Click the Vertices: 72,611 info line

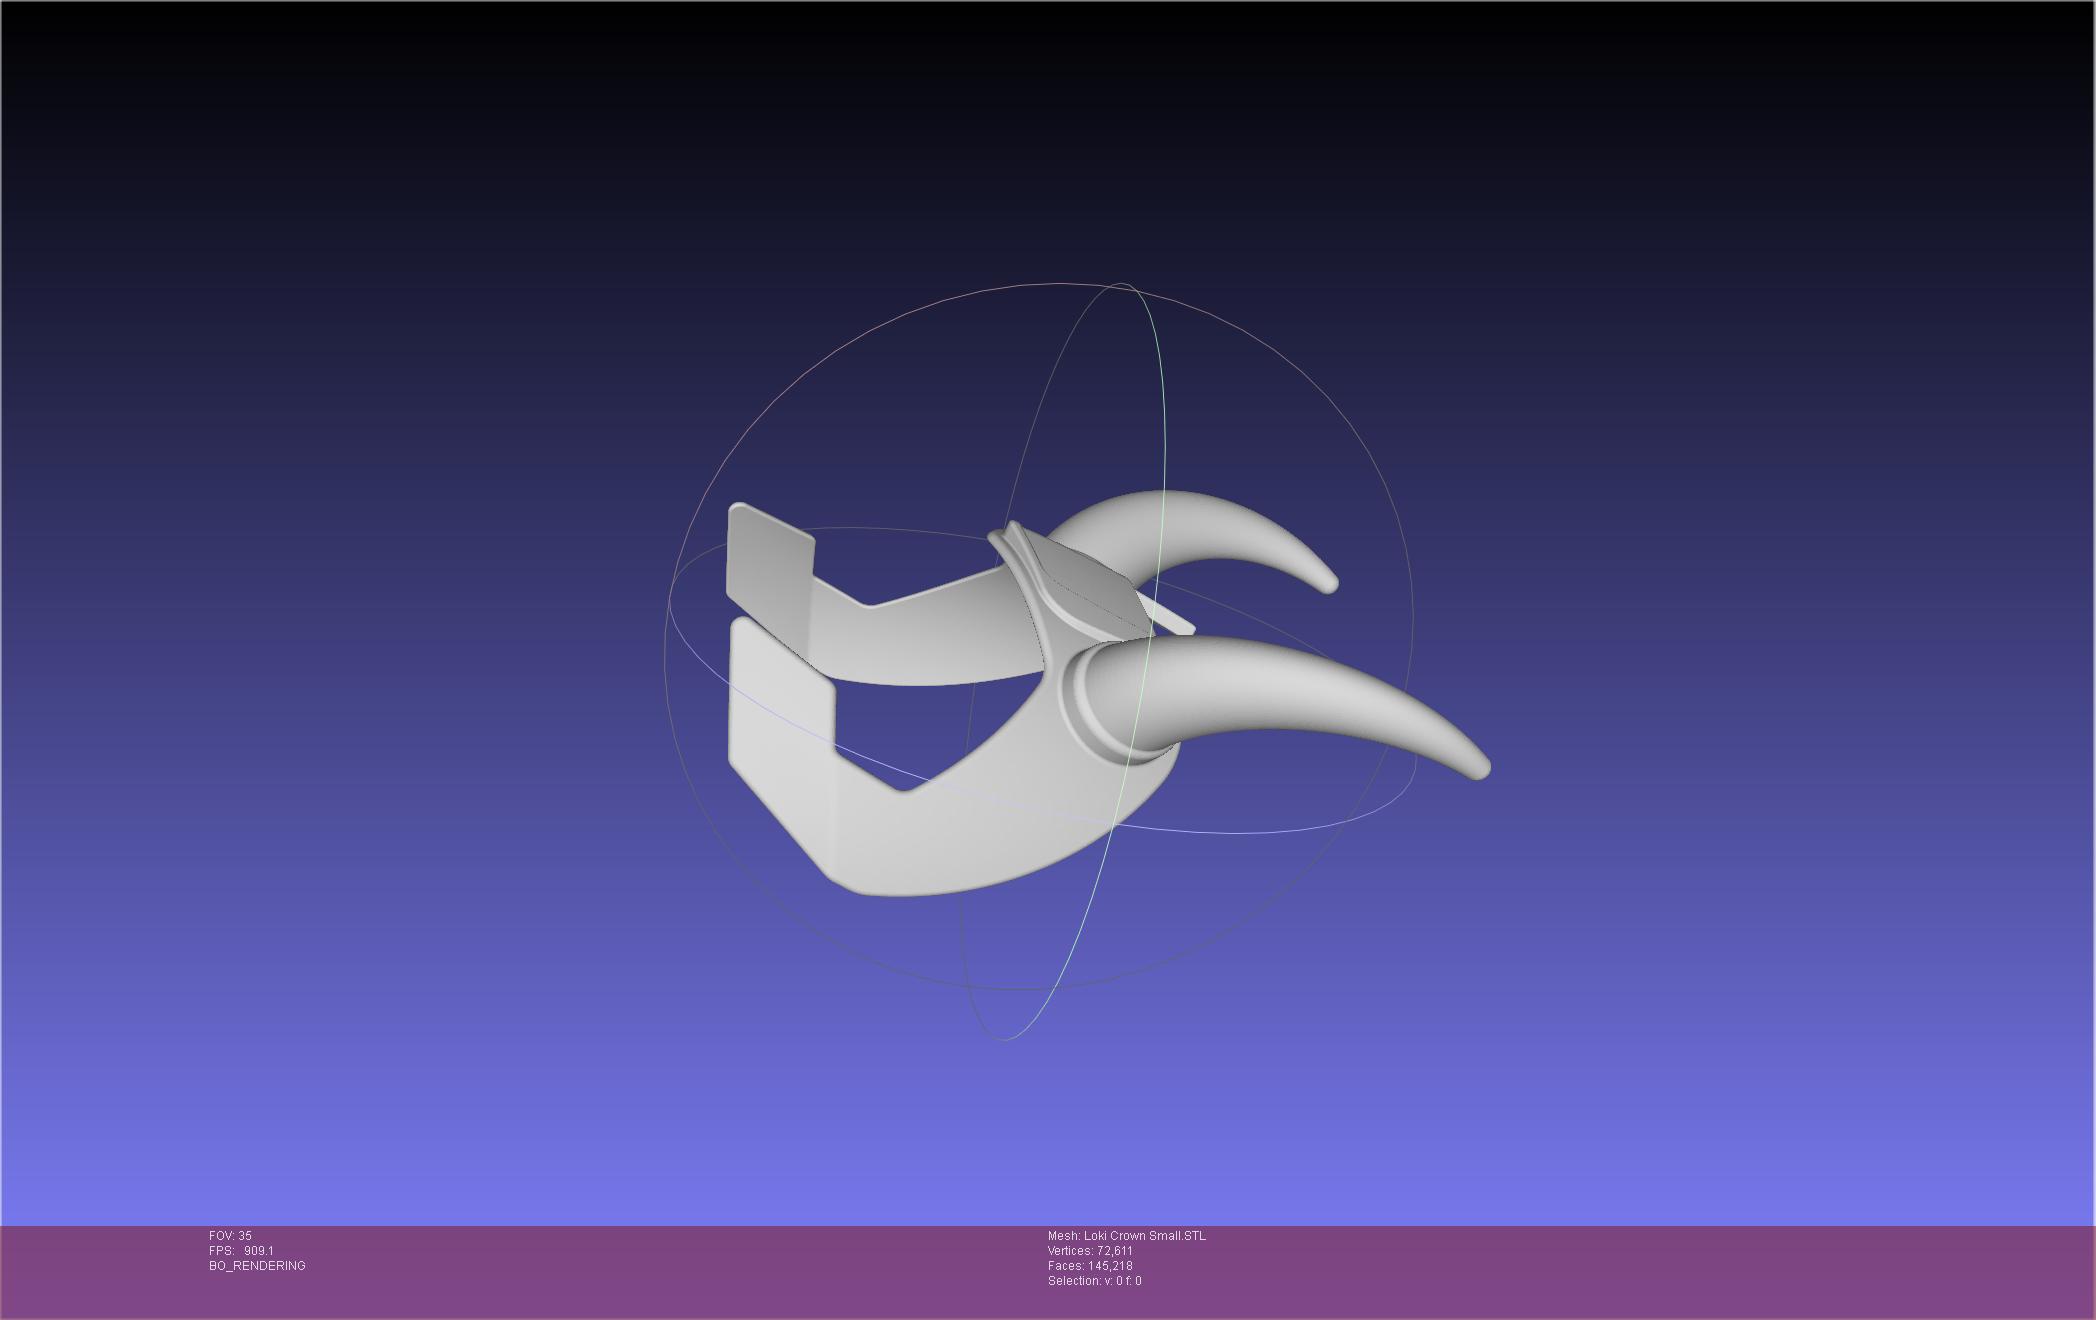coord(1090,1251)
